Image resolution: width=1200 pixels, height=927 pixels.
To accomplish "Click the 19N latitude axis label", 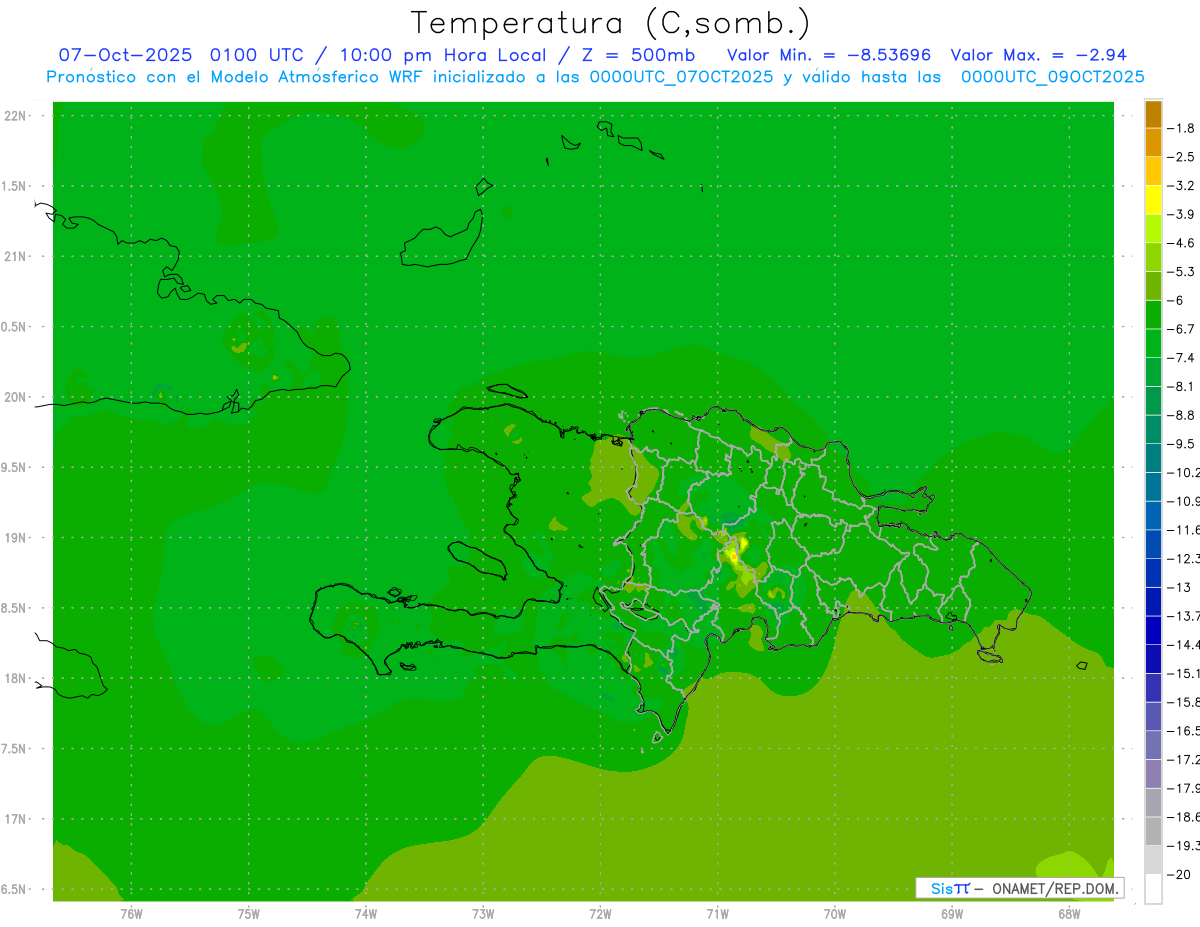I will (15, 538).
